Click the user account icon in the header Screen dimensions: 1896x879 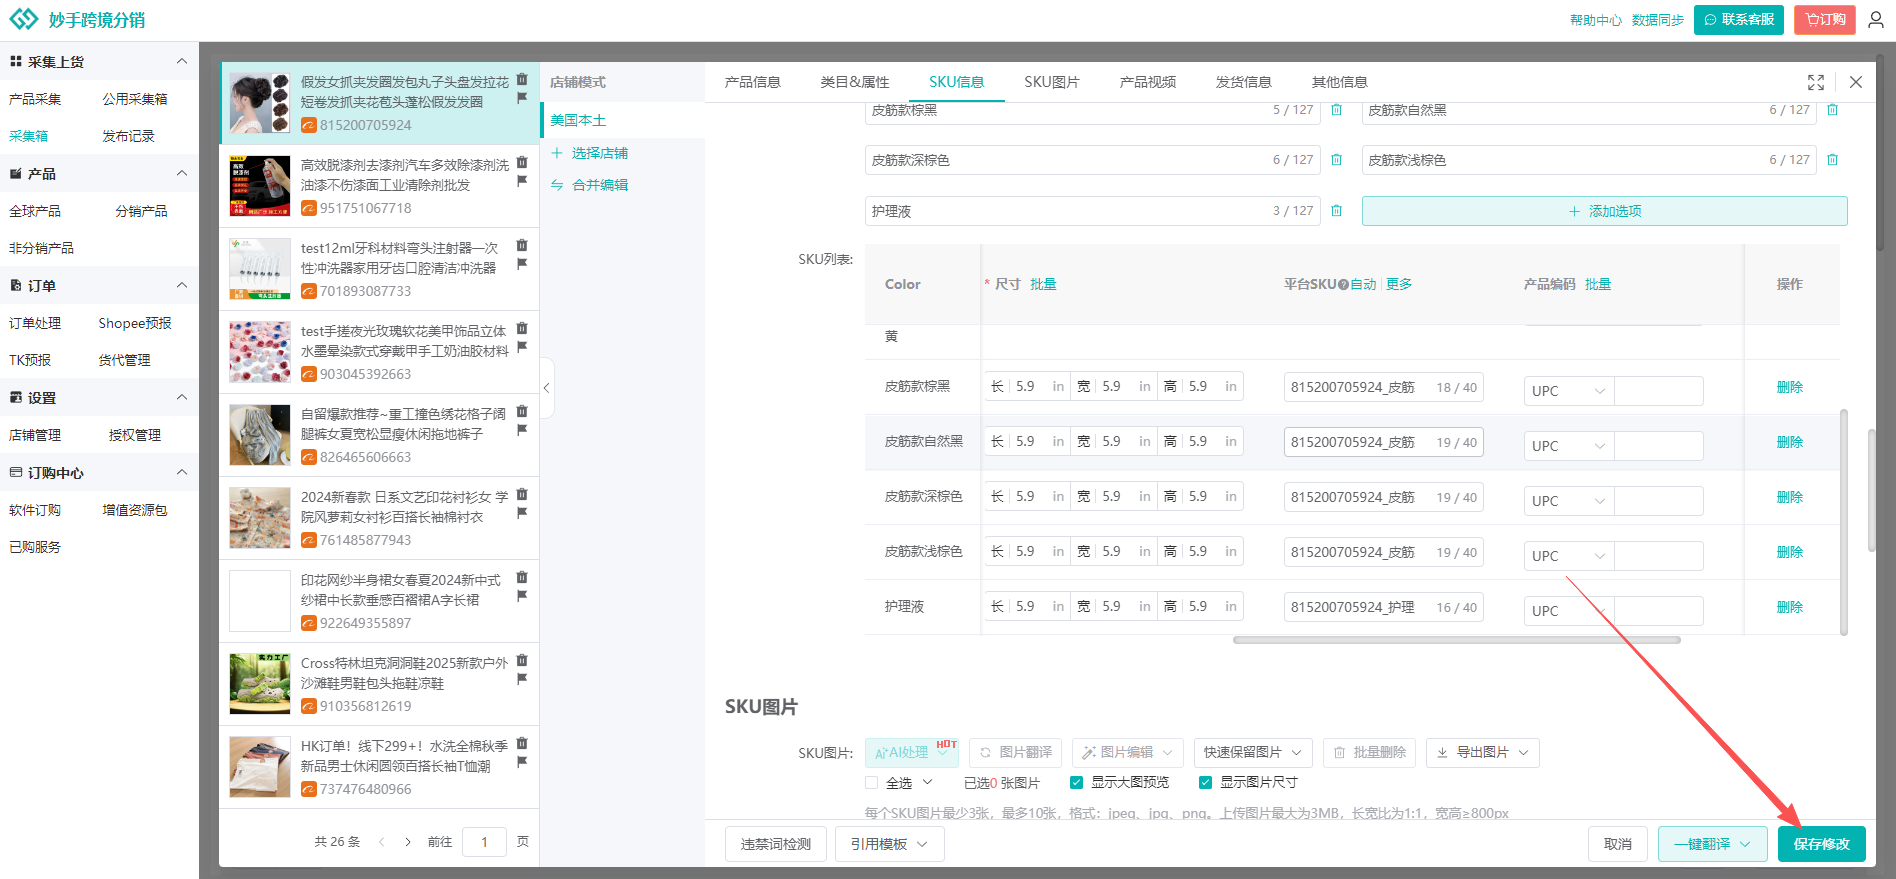tap(1876, 20)
